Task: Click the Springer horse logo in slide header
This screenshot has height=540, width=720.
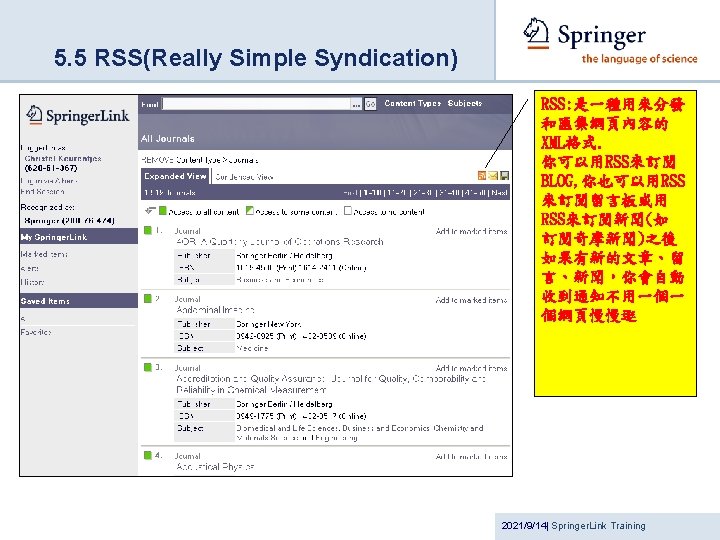Action: pos(536,33)
